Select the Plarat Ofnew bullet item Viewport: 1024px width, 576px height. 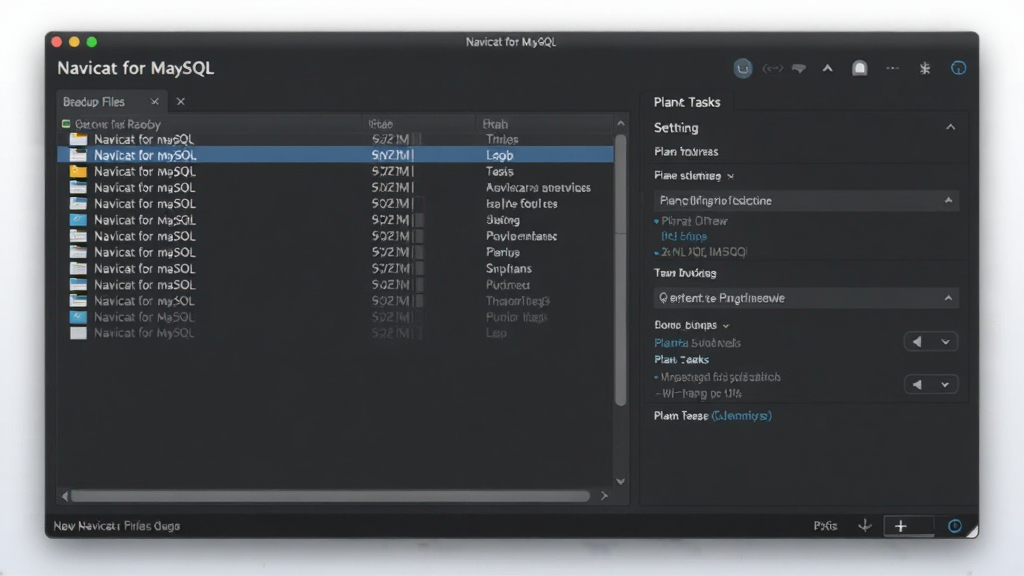(694, 221)
